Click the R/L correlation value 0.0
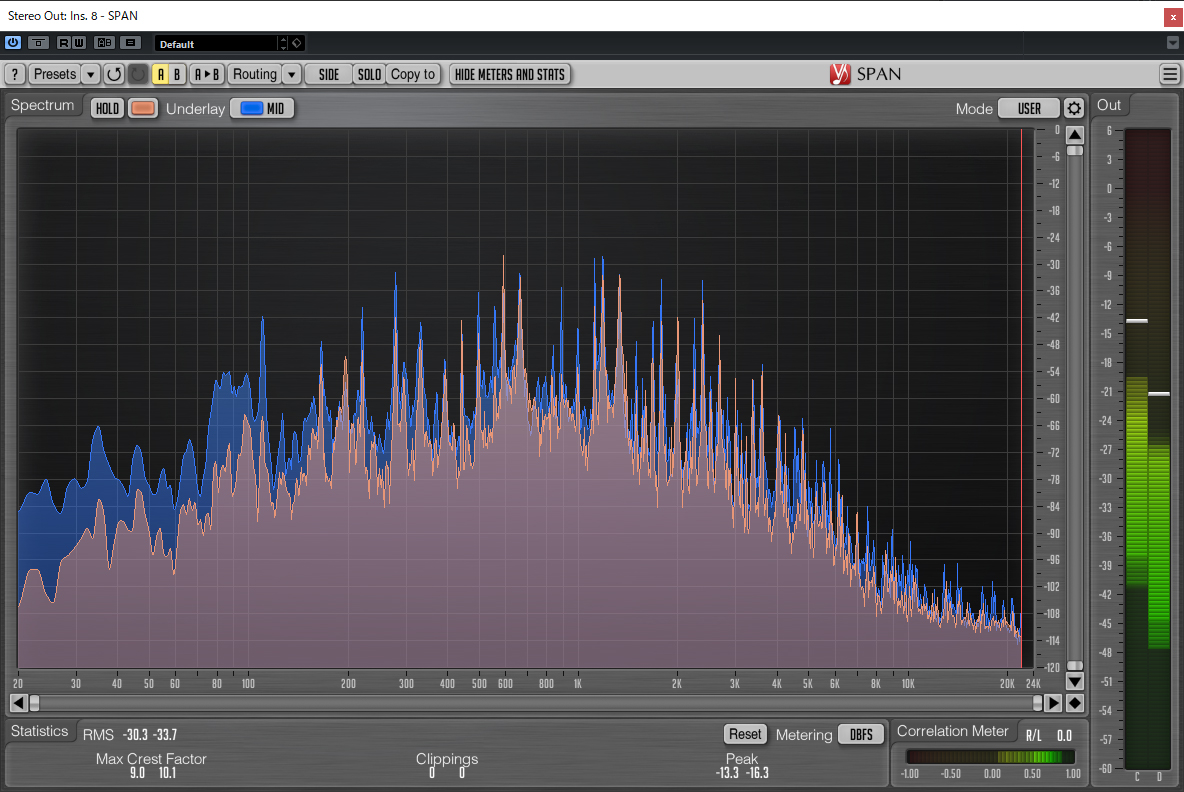1184x792 pixels. tap(1064, 735)
